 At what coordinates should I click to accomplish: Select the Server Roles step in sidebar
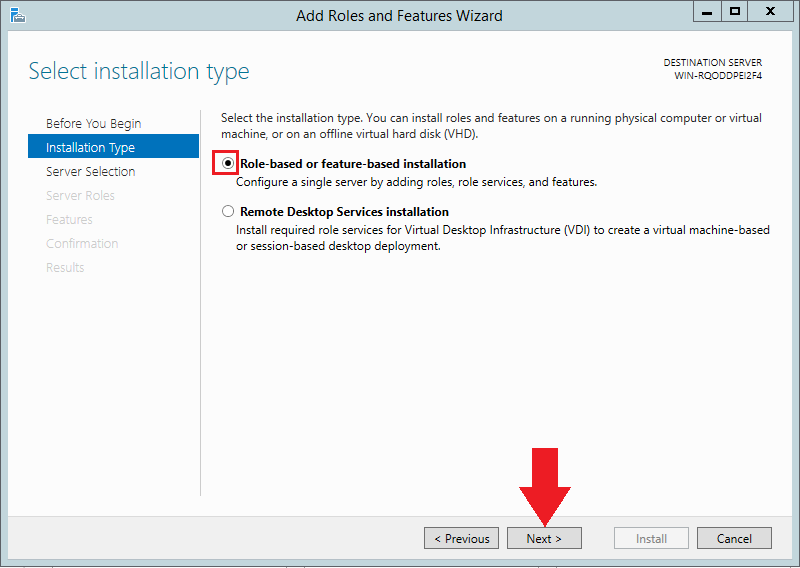(x=80, y=195)
